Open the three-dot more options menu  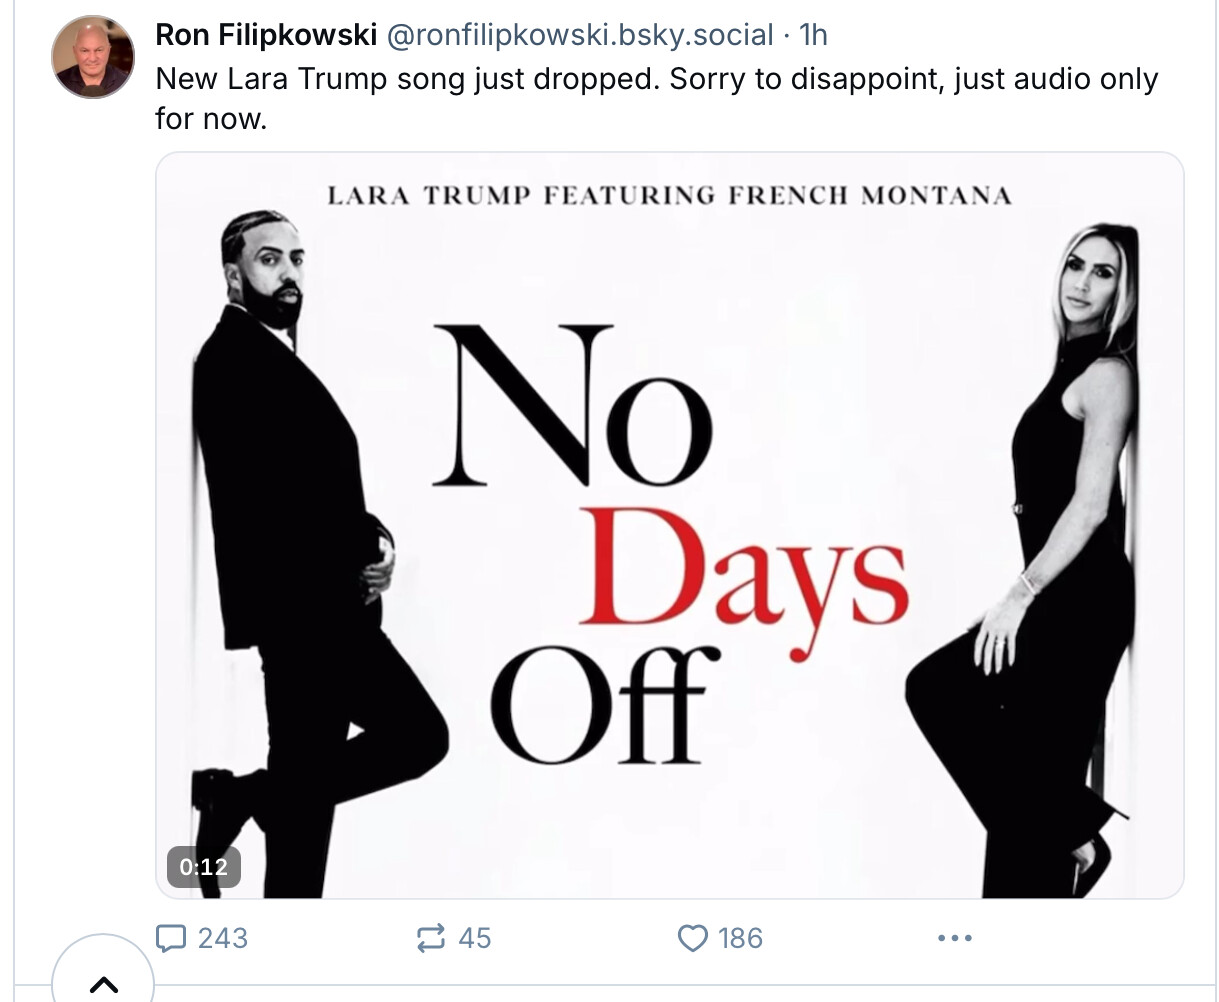[x=954, y=938]
